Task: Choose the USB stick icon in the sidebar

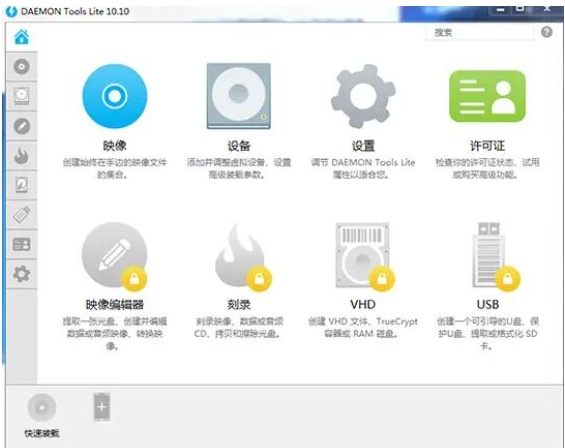Action: tap(22, 215)
